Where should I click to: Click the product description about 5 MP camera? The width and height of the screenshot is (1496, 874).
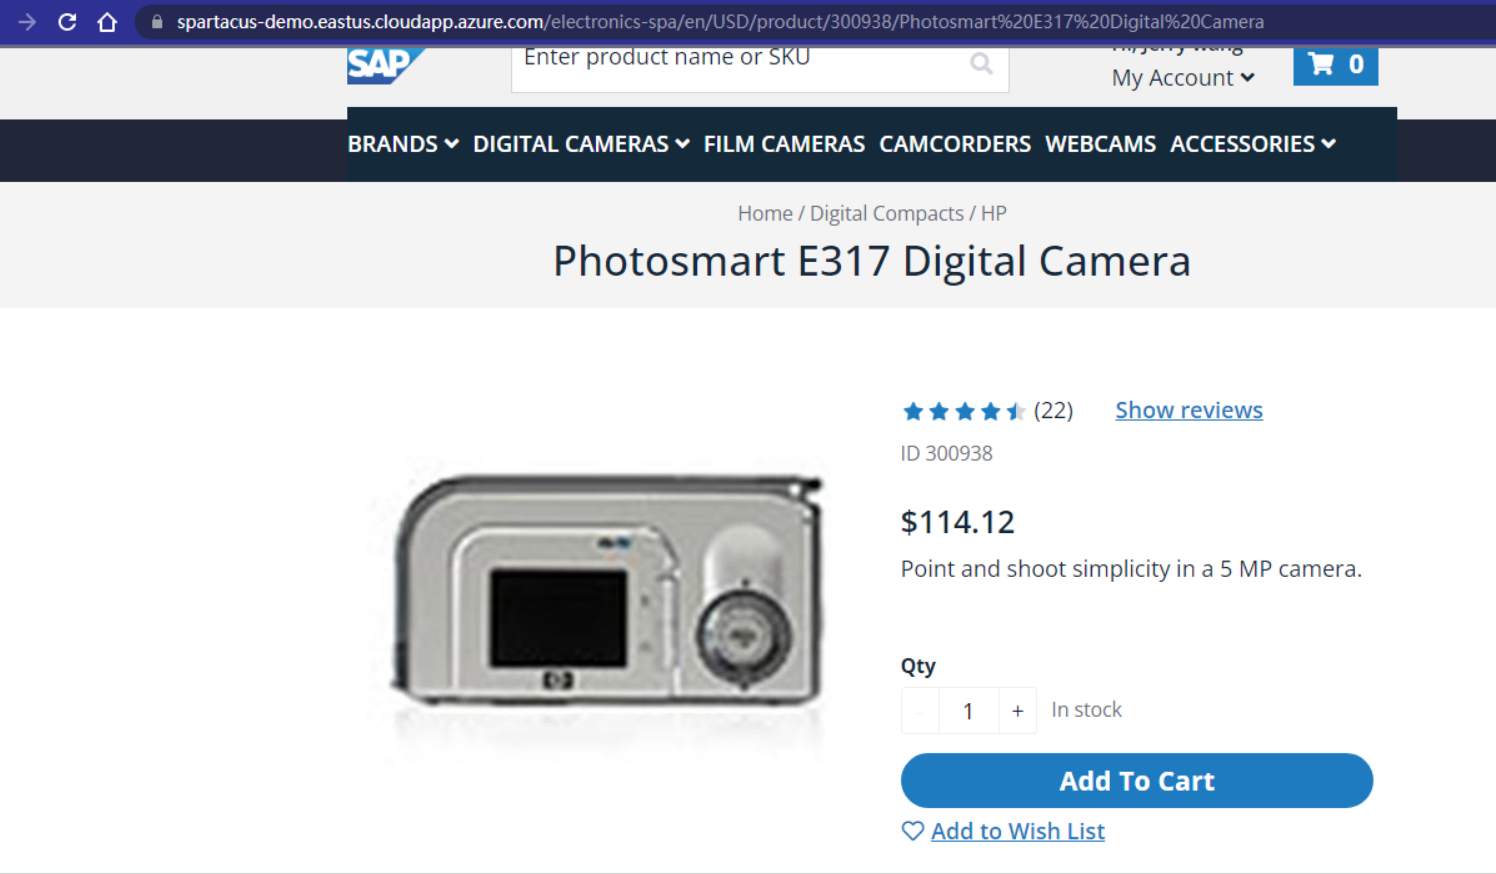(1131, 568)
